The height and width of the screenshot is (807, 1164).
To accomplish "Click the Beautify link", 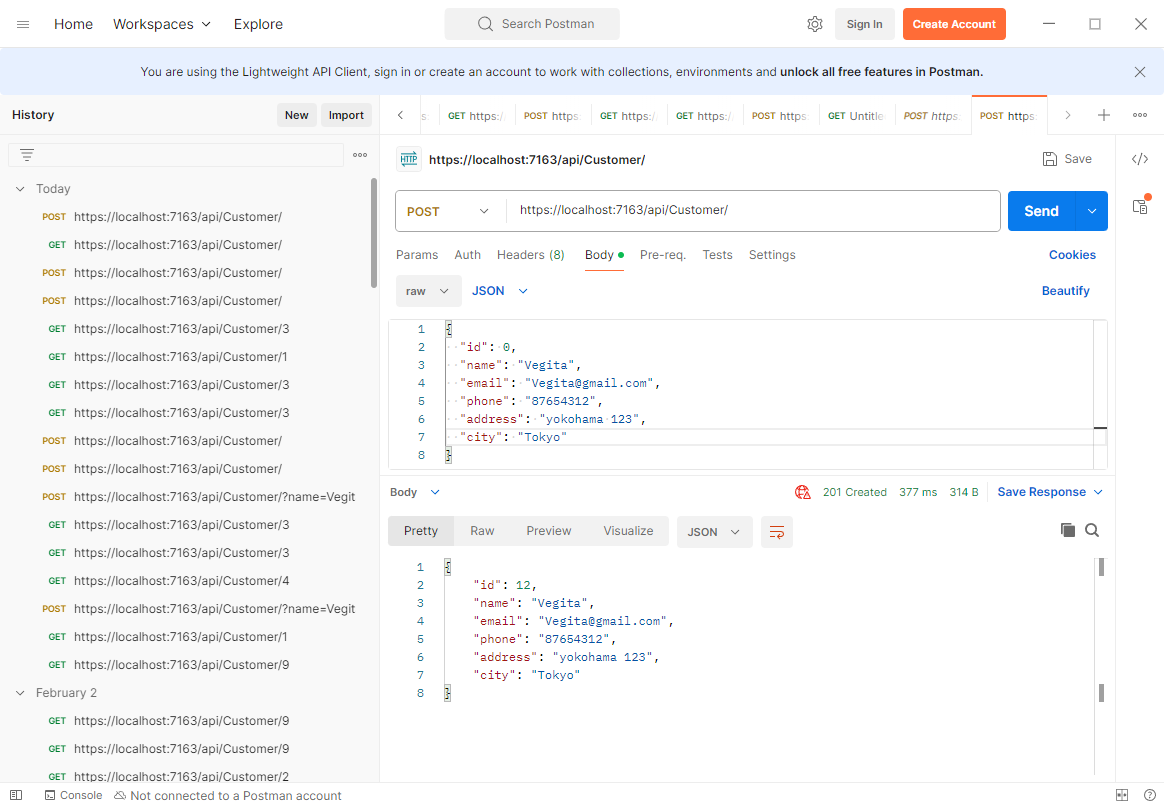I will click(x=1065, y=291).
